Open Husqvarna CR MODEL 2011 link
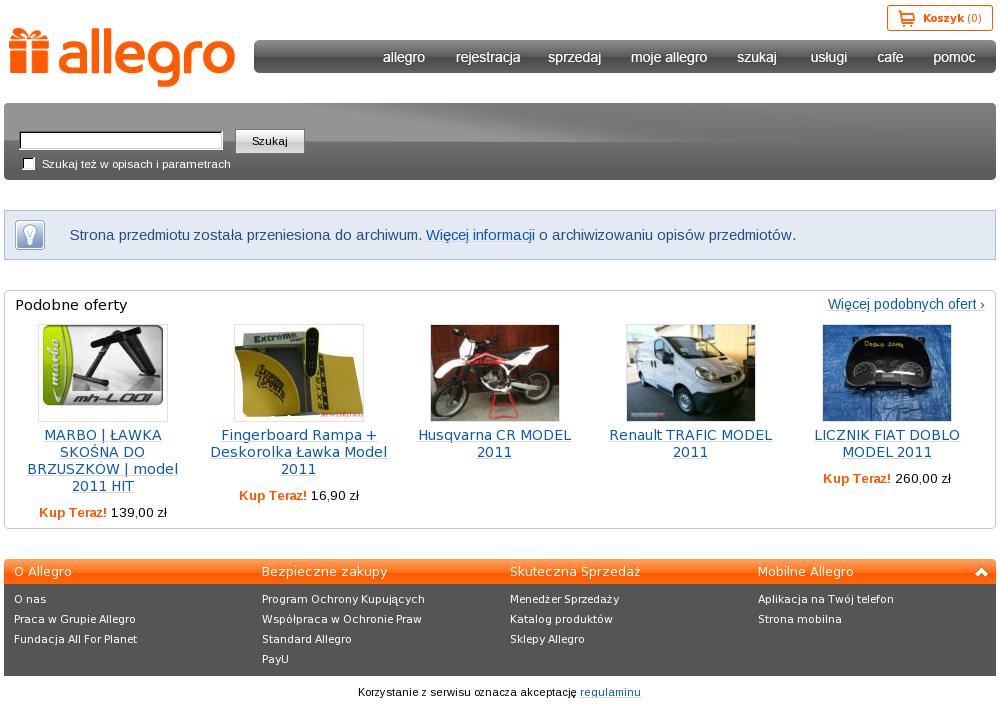The width and height of the screenshot is (1000, 712). point(494,443)
